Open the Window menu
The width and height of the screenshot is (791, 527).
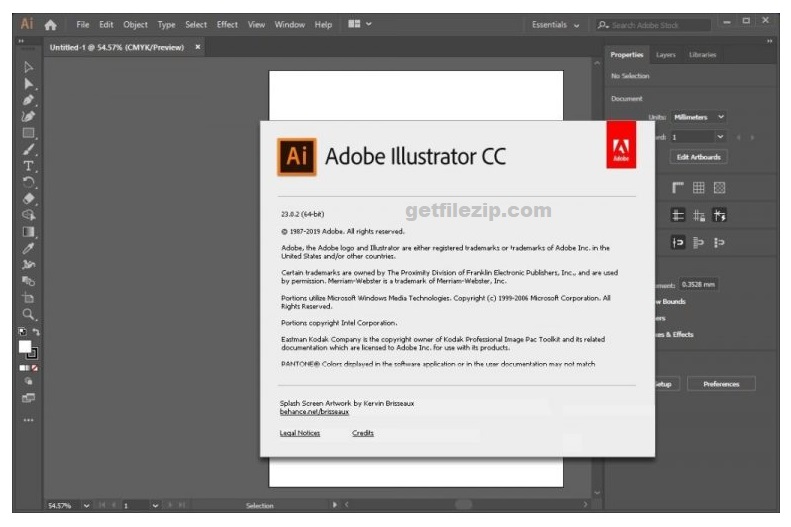290,25
